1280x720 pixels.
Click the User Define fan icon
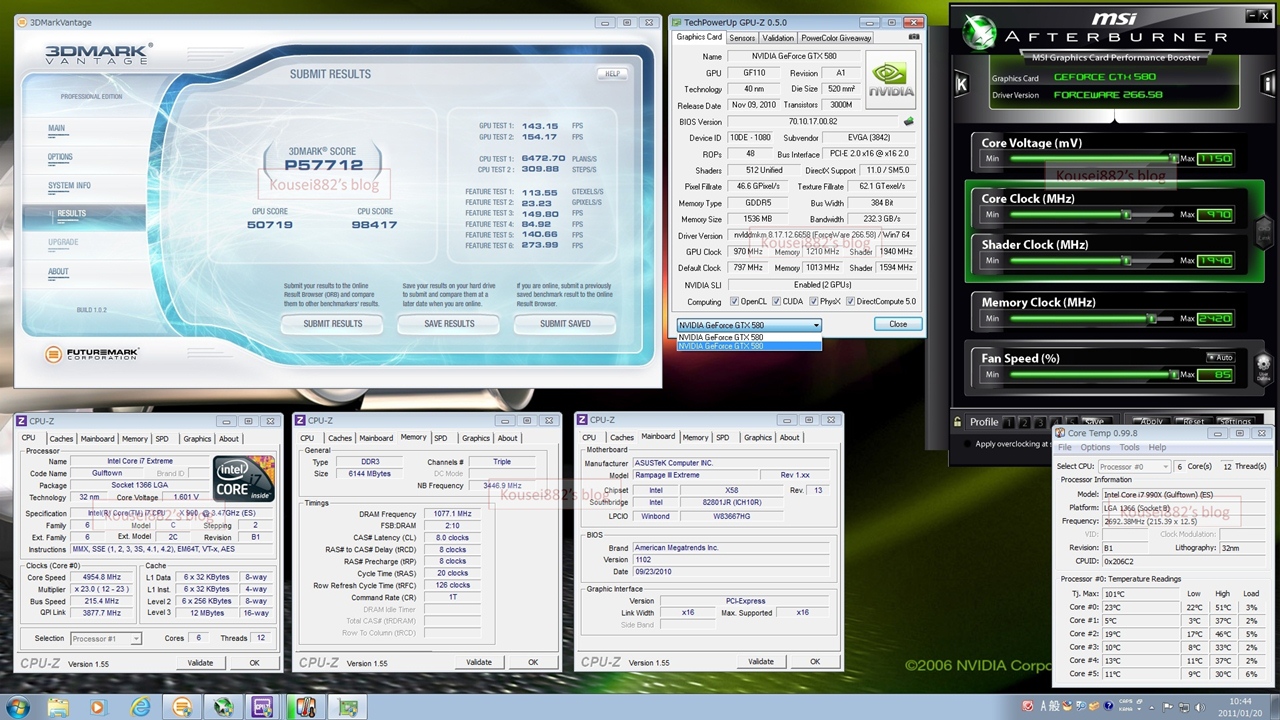tap(1263, 367)
